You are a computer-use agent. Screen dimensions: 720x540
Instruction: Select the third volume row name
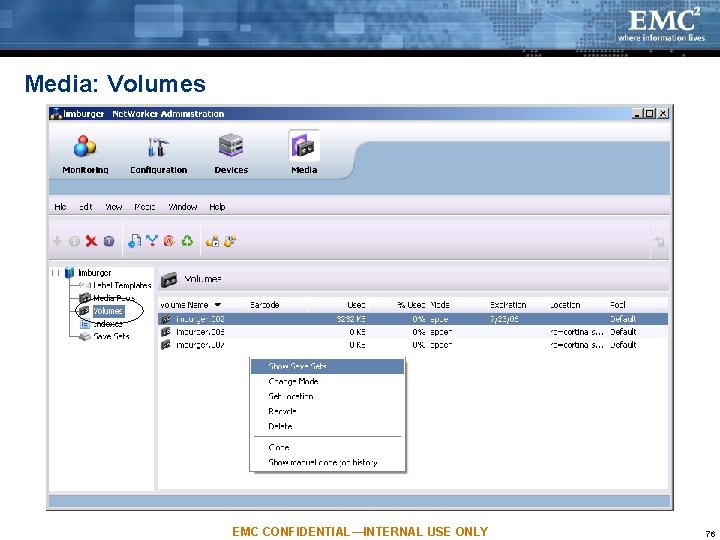pos(200,345)
